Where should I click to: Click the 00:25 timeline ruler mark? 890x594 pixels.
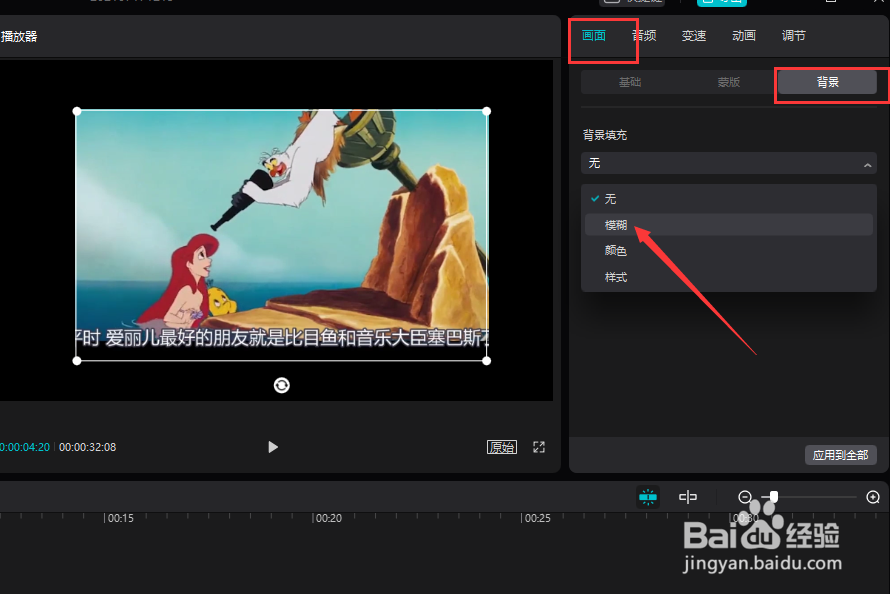(537, 518)
